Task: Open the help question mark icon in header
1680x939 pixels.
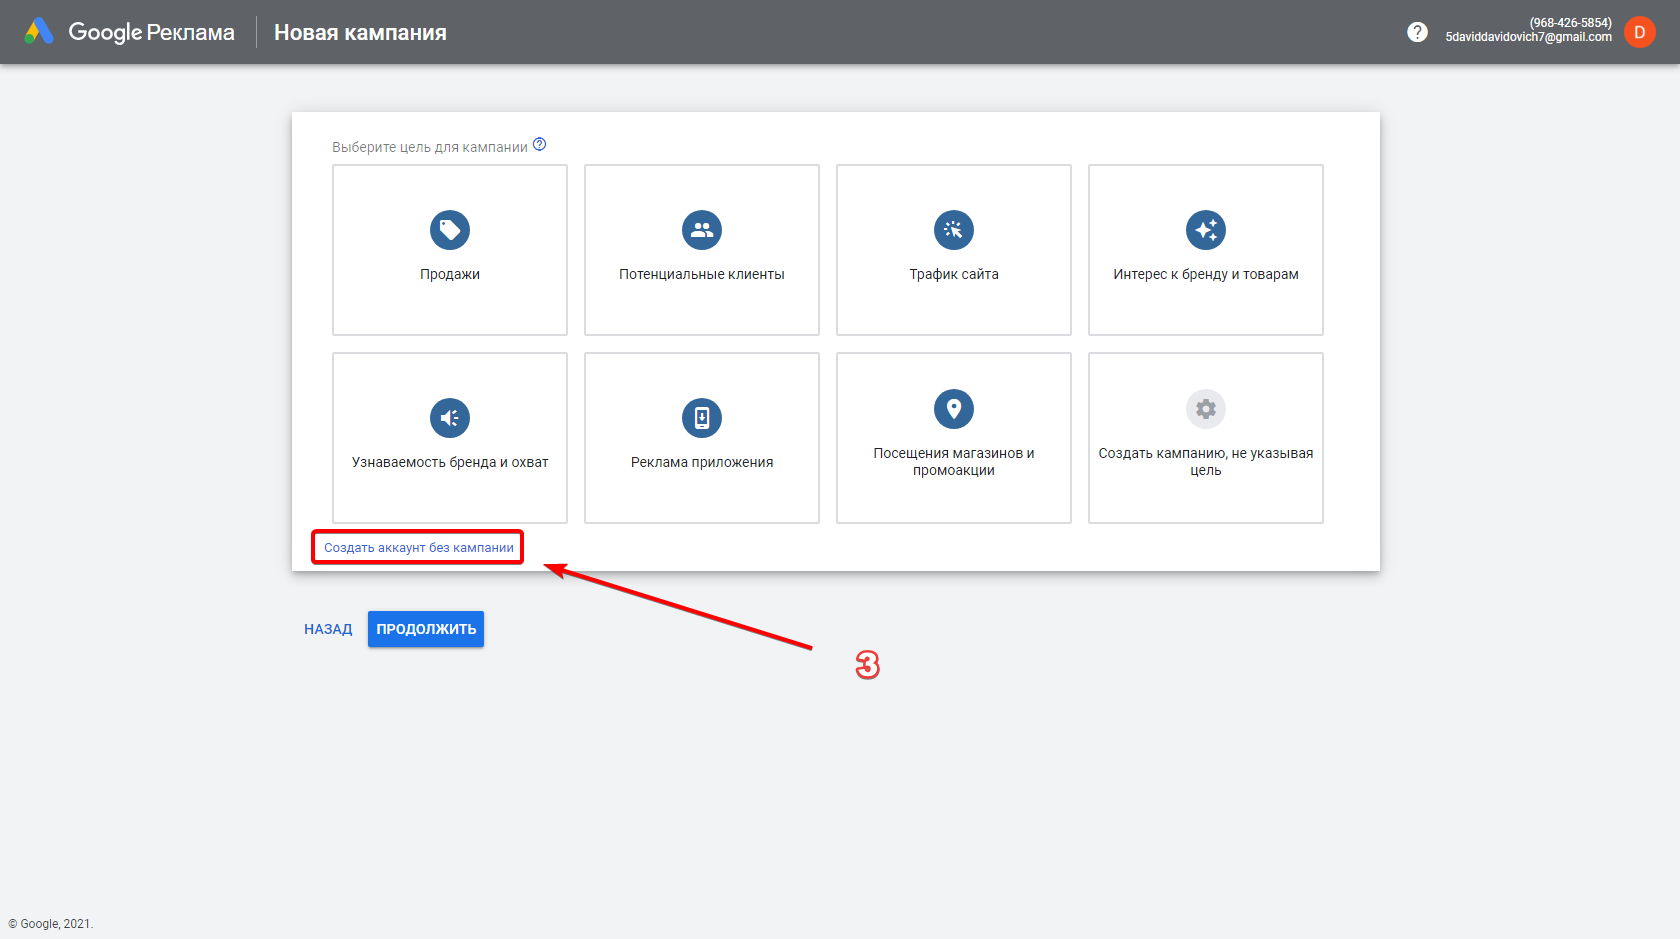Action: point(1417,32)
